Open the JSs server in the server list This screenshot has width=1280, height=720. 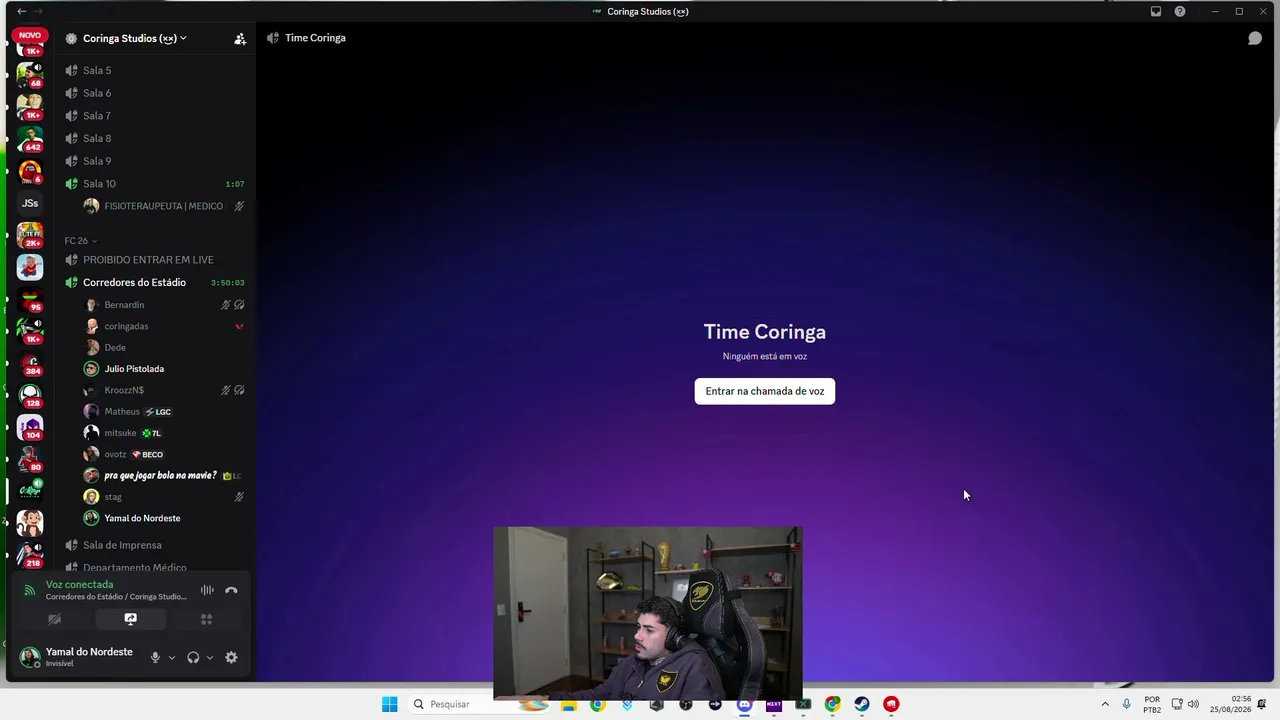[30, 203]
